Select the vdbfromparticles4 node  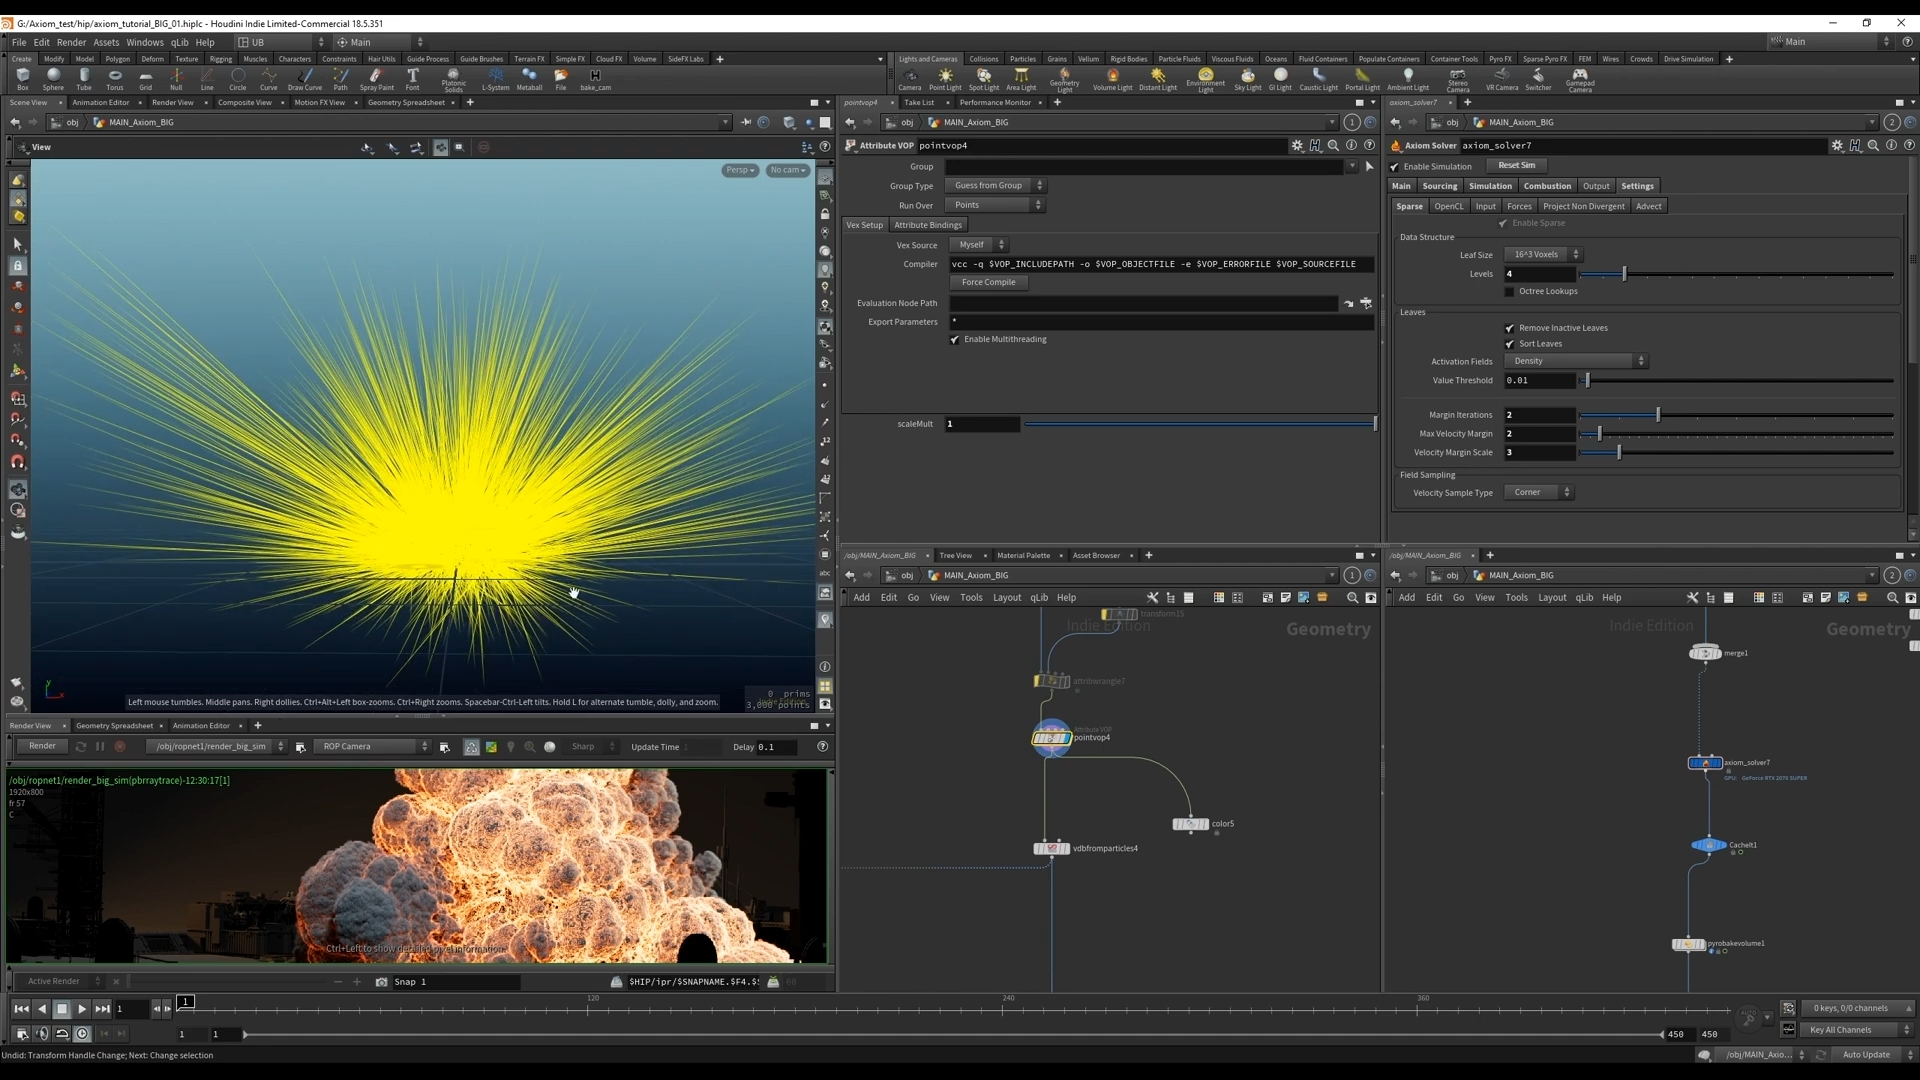(x=1051, y=848)
